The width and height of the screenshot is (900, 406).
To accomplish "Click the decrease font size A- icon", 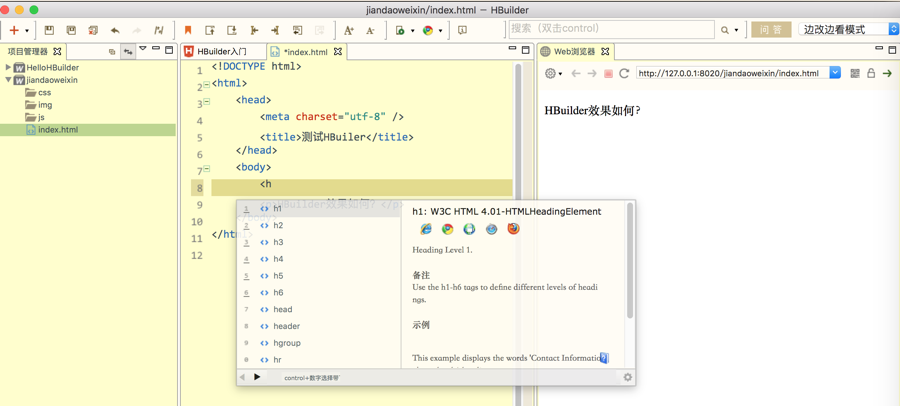I will click(x=370, y=30).
